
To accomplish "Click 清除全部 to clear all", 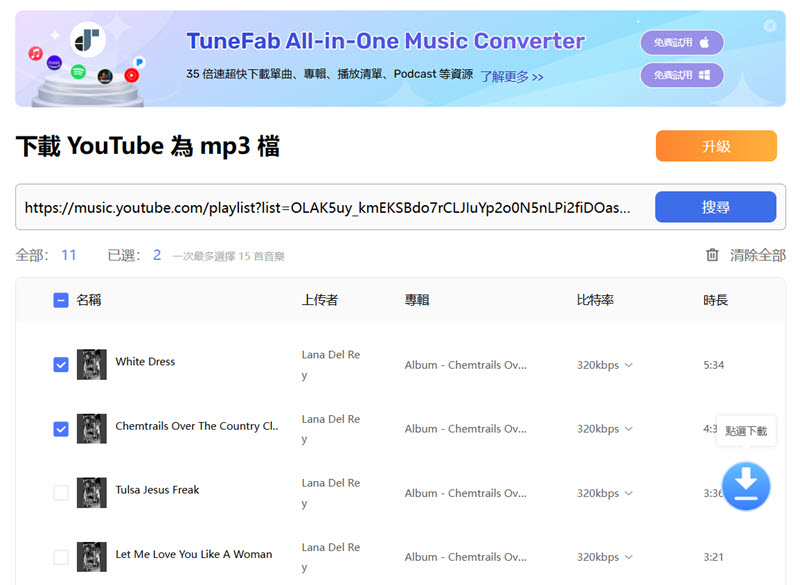I will (x=758, y=255).
